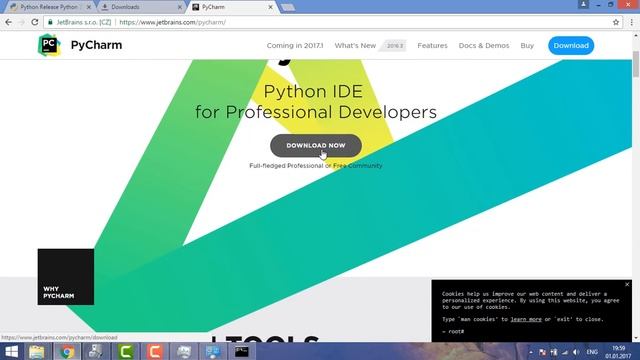
Task: Open the Chrome menu (three dots)
Action: coord(631,22)
